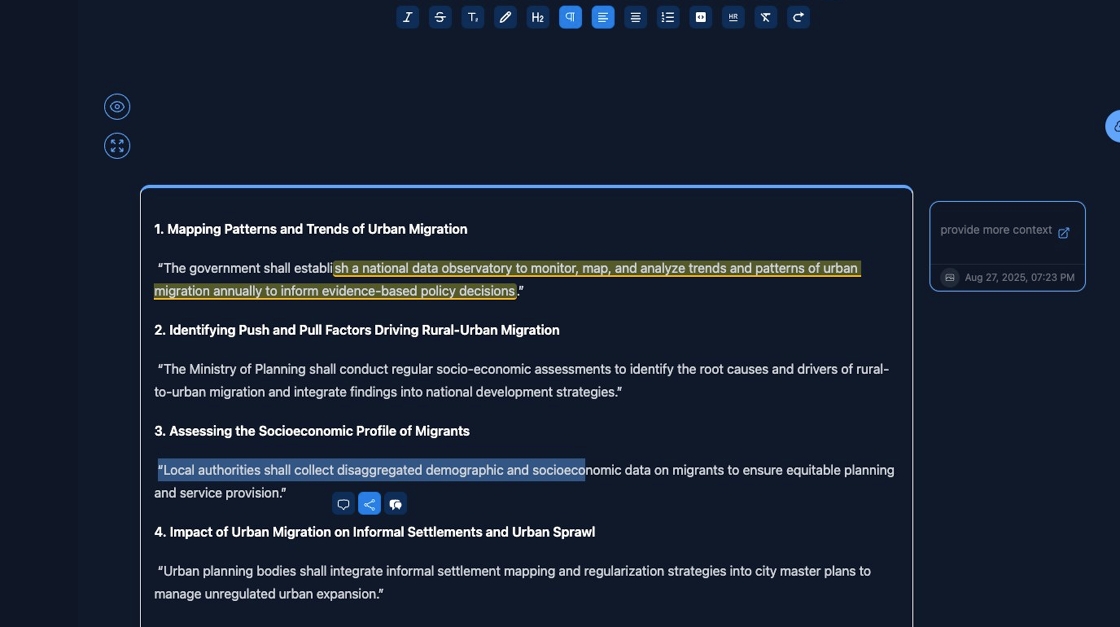The image size is (1120, 627).
Task: Click the heading '4. Impact of Urban Migration on Informal Settlements'
Action: 374,532
